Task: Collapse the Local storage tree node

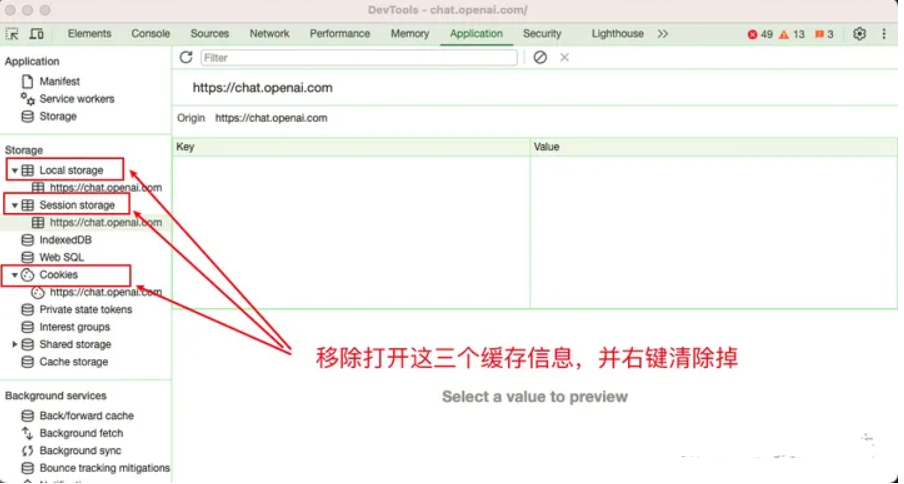Action: [14, 171]
